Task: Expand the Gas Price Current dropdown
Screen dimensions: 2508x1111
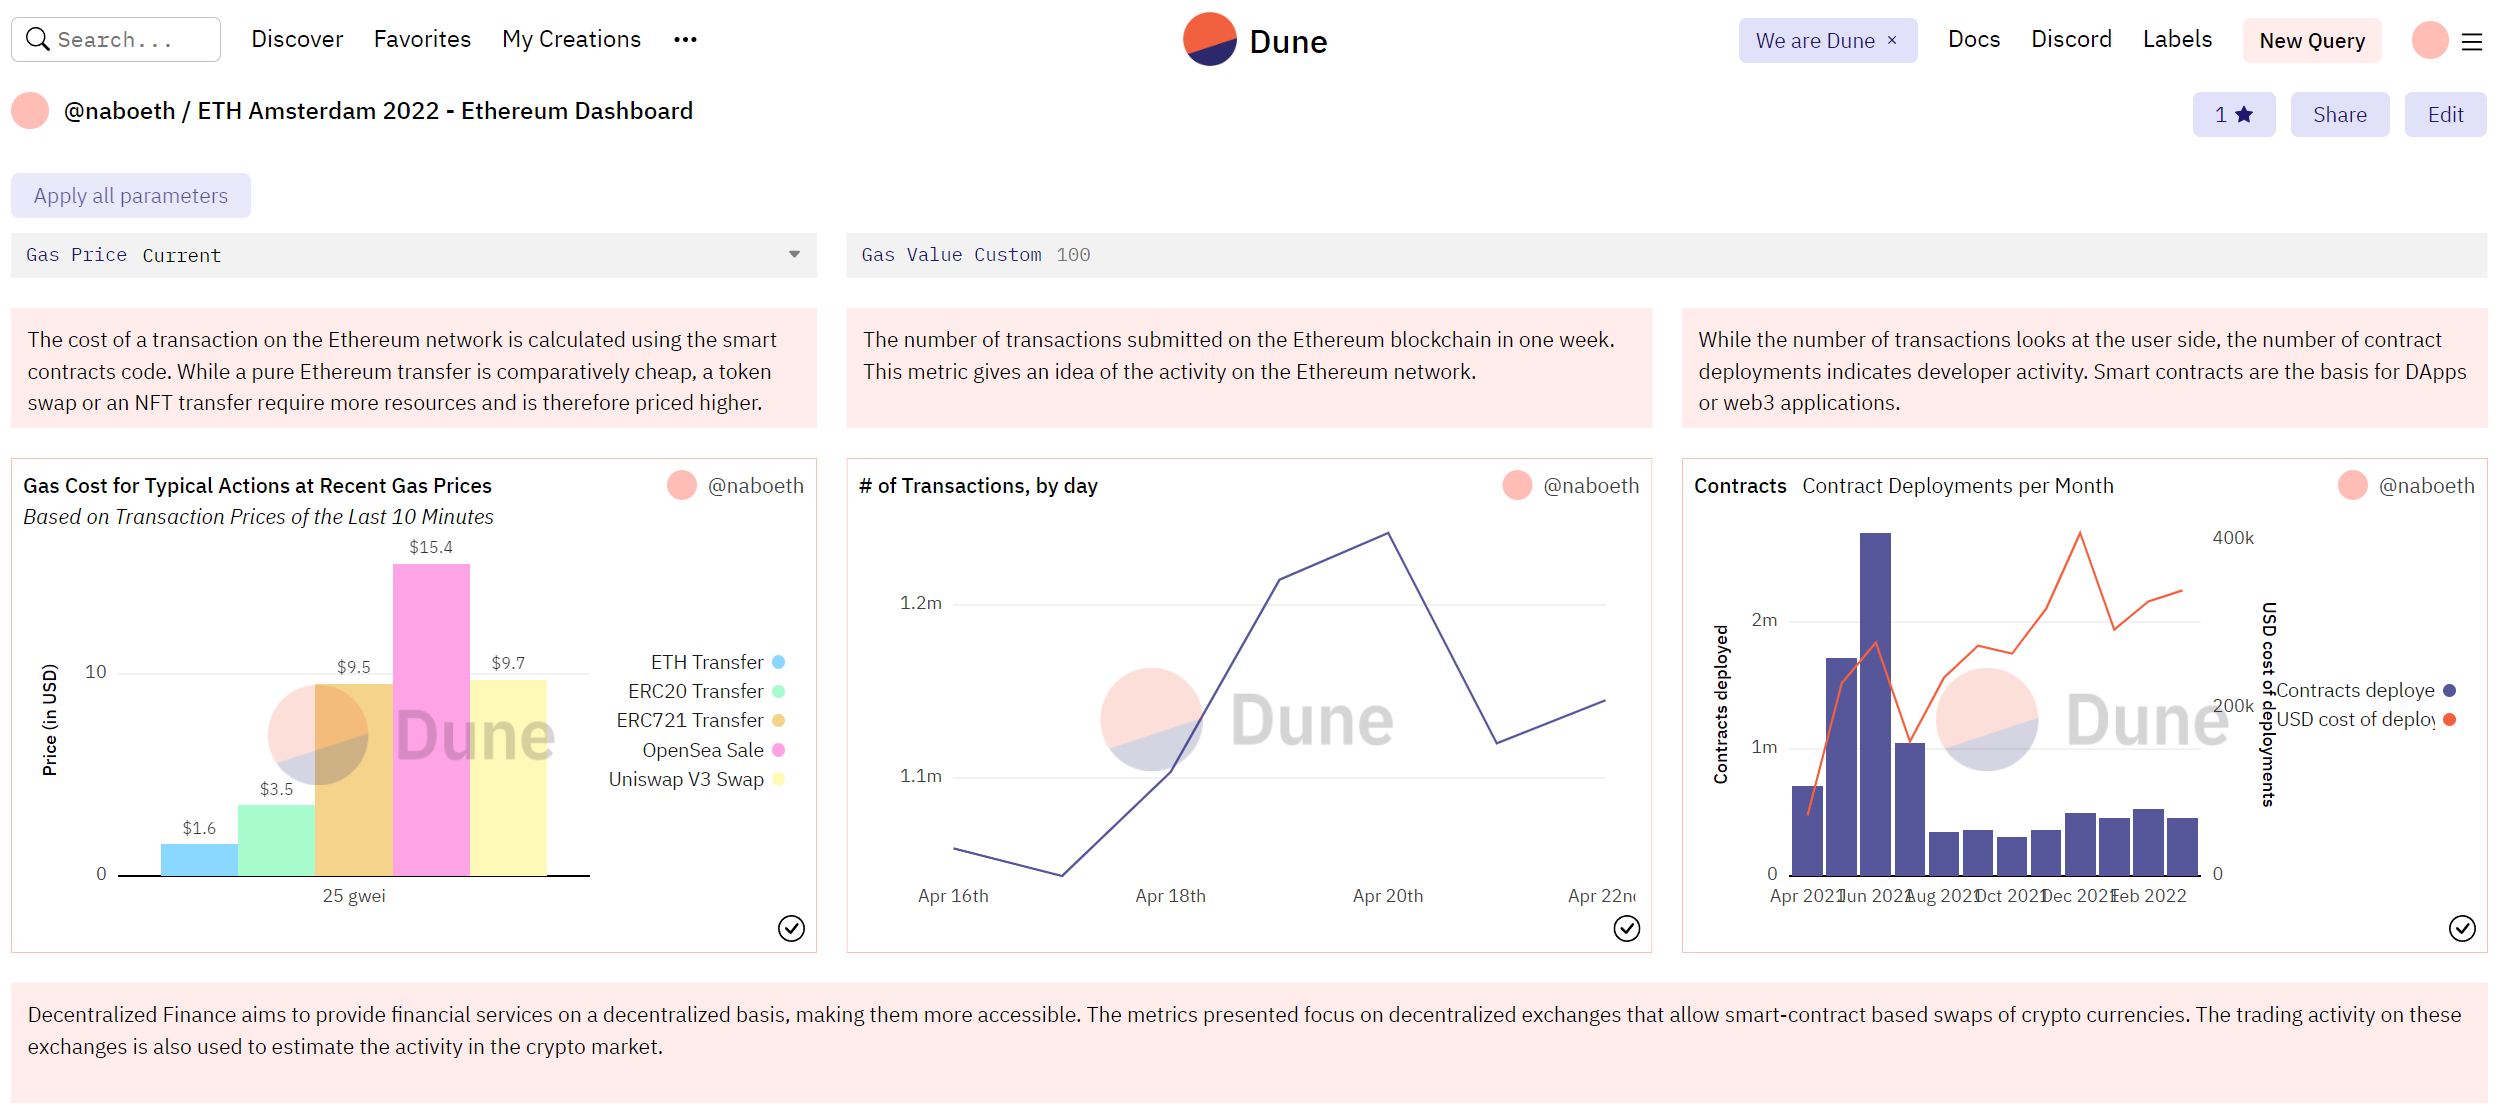Action: tap(414, 255)
